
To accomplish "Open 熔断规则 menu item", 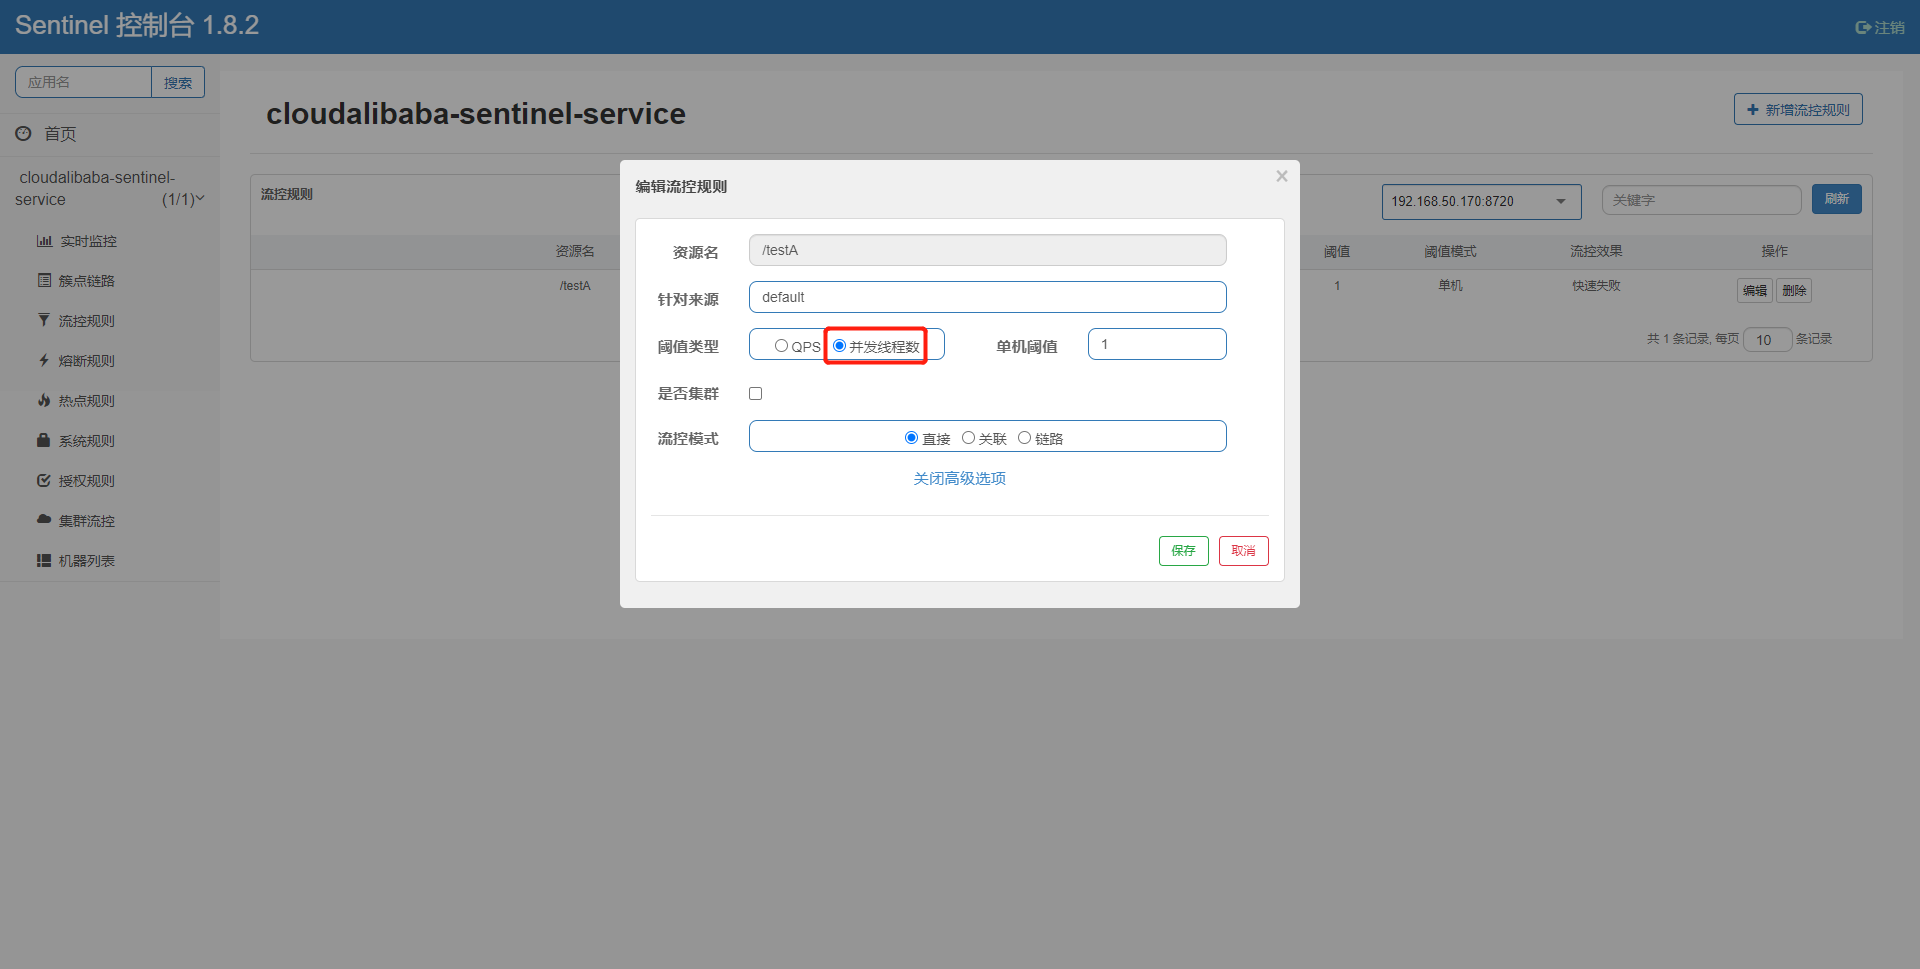I will (x=87, y=361).
